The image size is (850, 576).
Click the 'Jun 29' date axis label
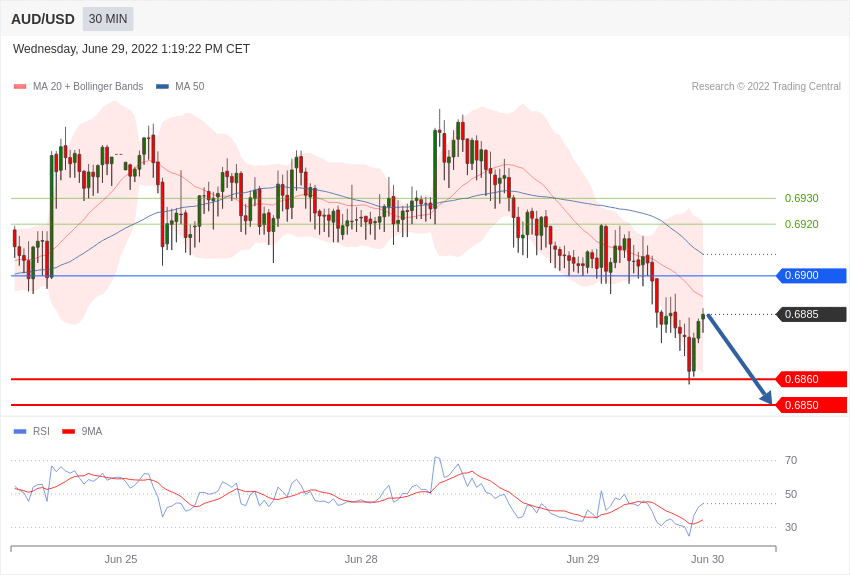pos(583,559)
